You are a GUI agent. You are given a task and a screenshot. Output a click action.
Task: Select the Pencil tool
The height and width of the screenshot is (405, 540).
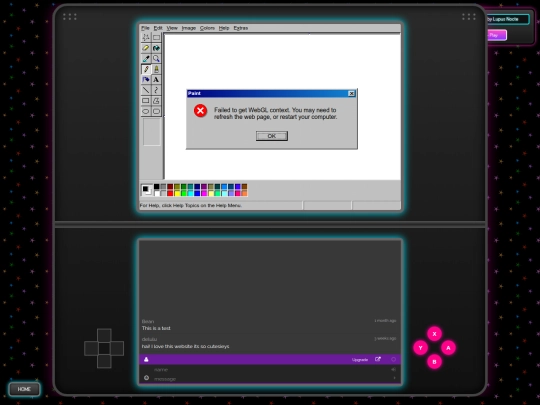[146, 69]
